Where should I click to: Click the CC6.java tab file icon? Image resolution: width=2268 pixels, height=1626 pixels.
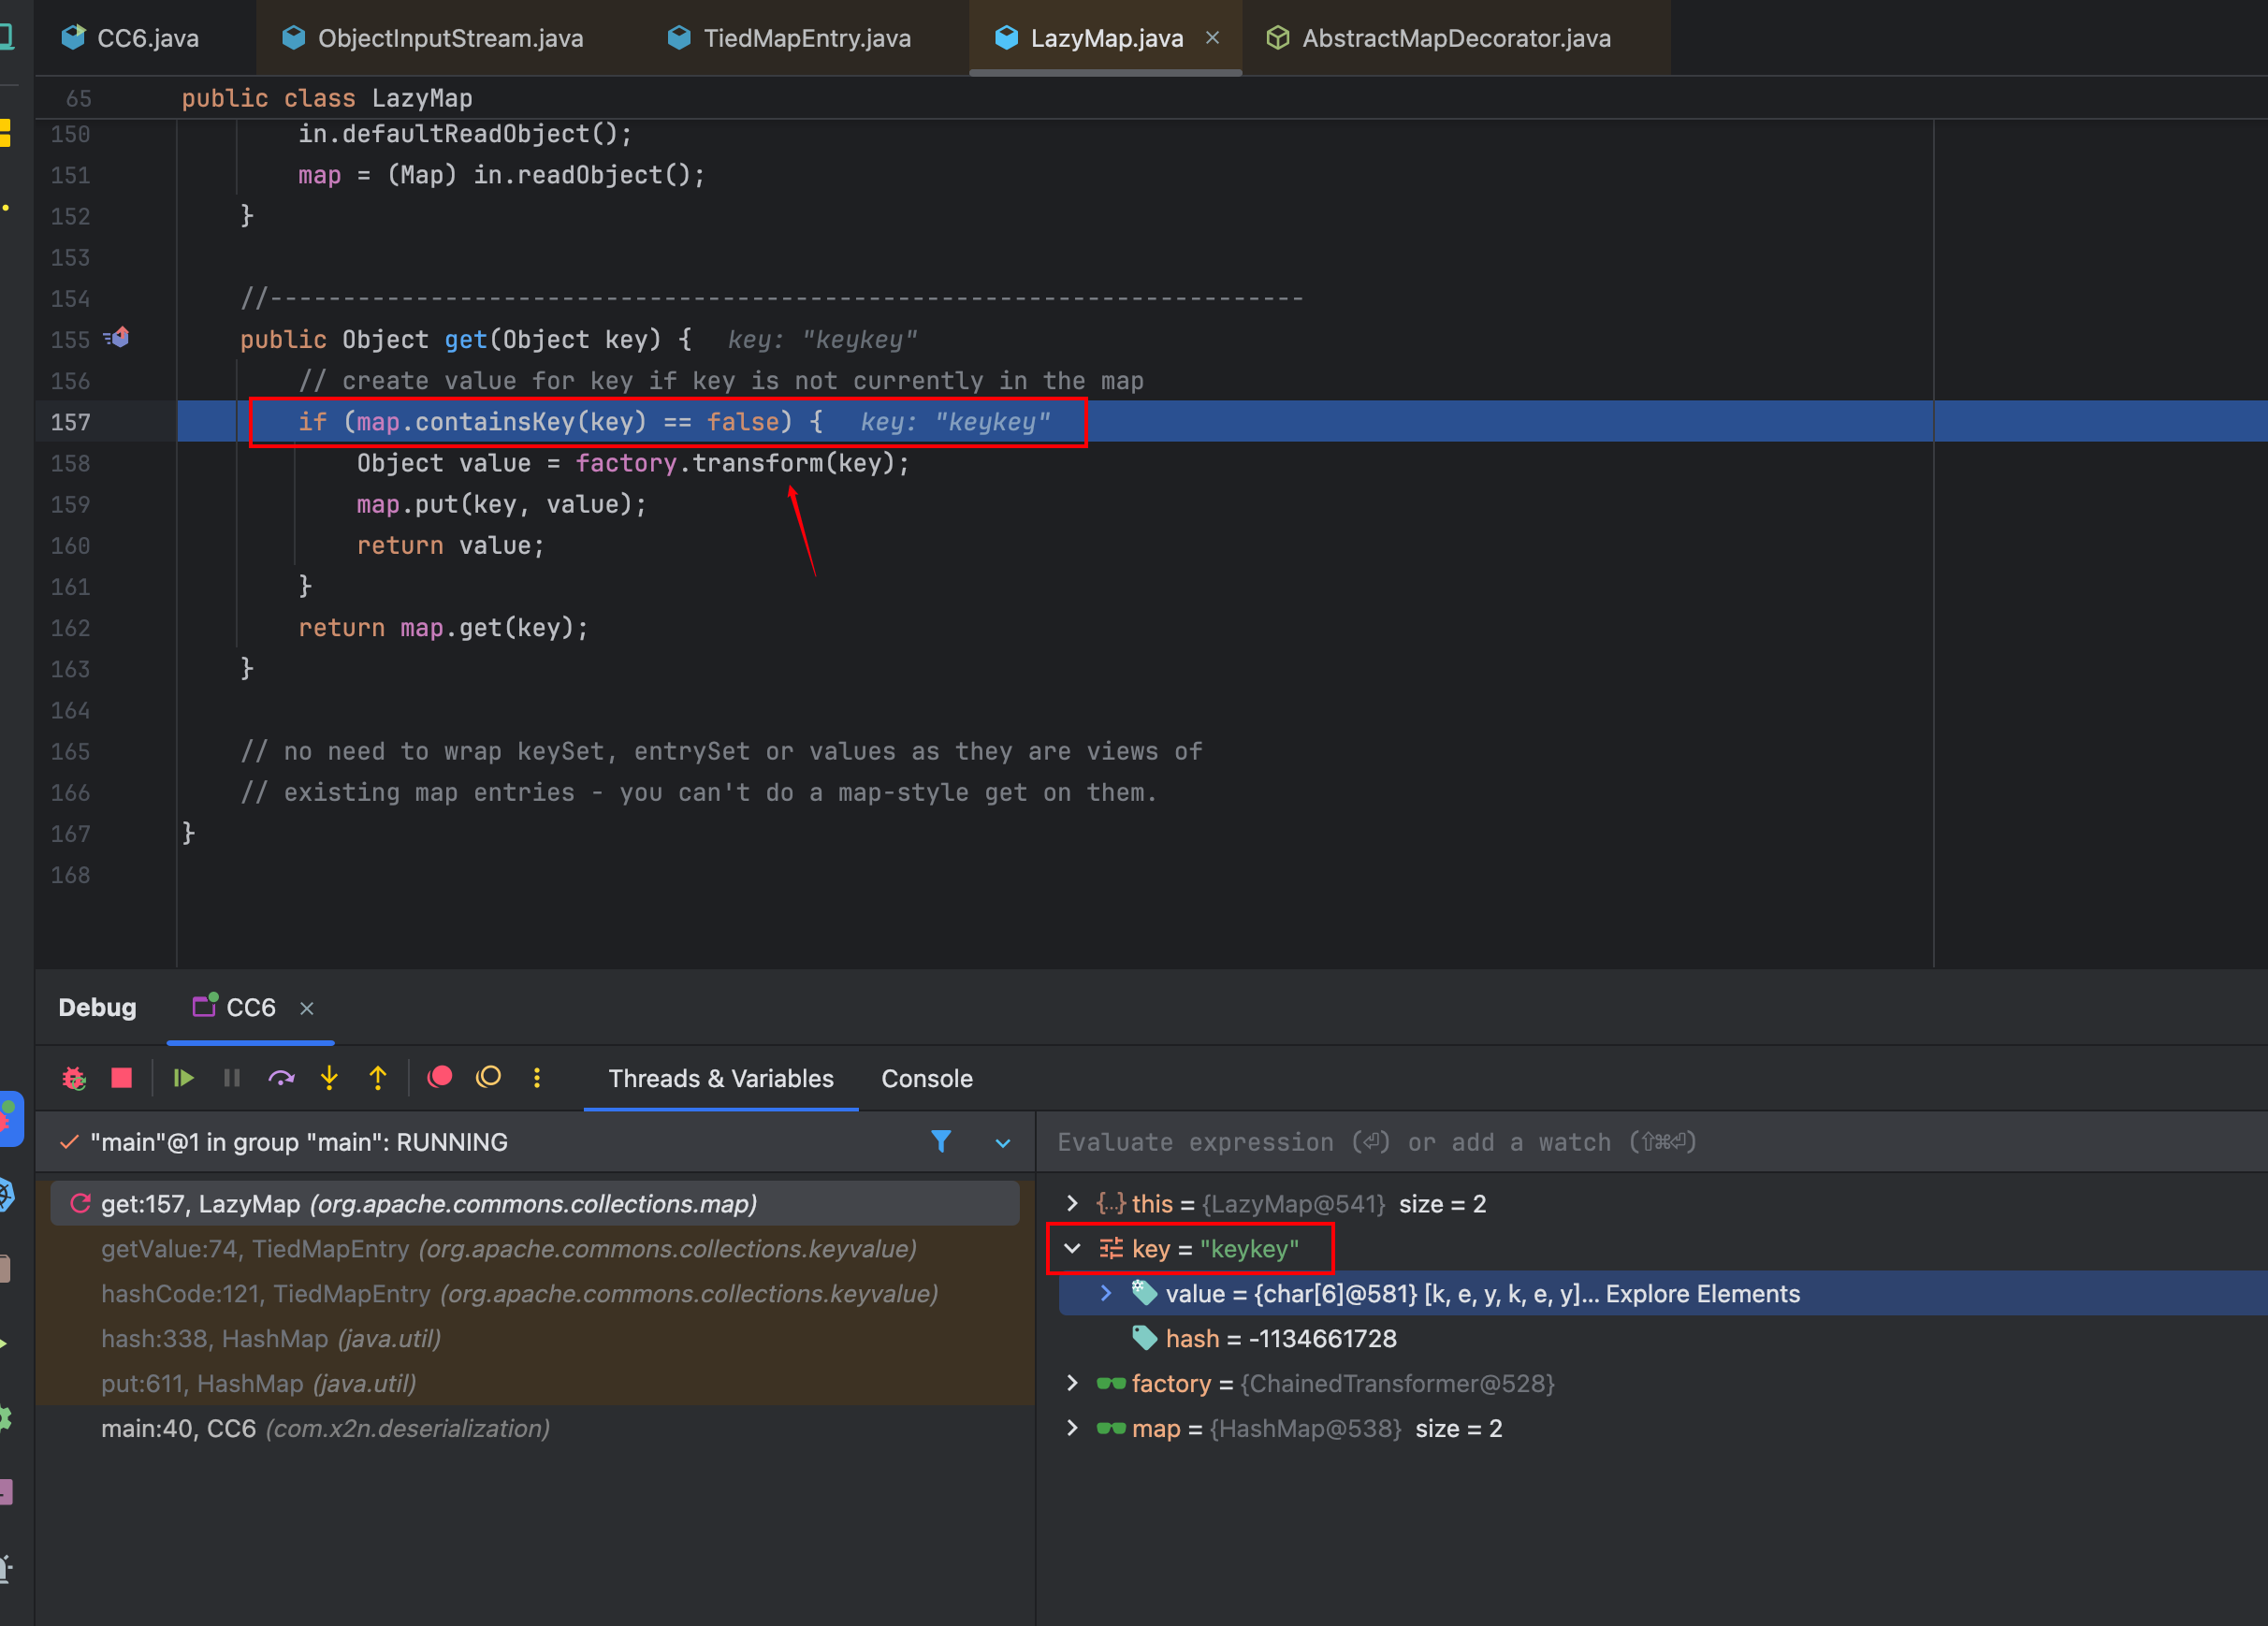tap(73, 38)
